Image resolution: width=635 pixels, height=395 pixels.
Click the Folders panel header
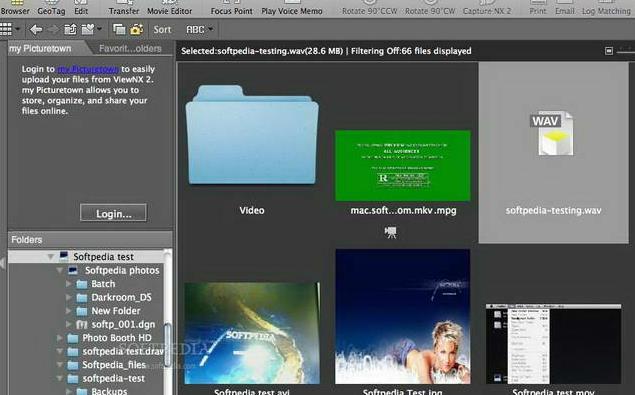pyautogui.click(x=90, y=239)
